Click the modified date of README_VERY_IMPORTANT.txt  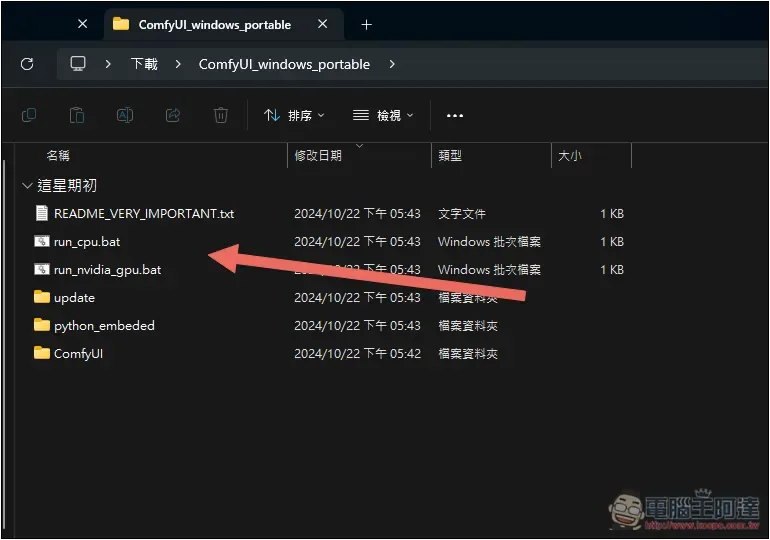point(358,214)
